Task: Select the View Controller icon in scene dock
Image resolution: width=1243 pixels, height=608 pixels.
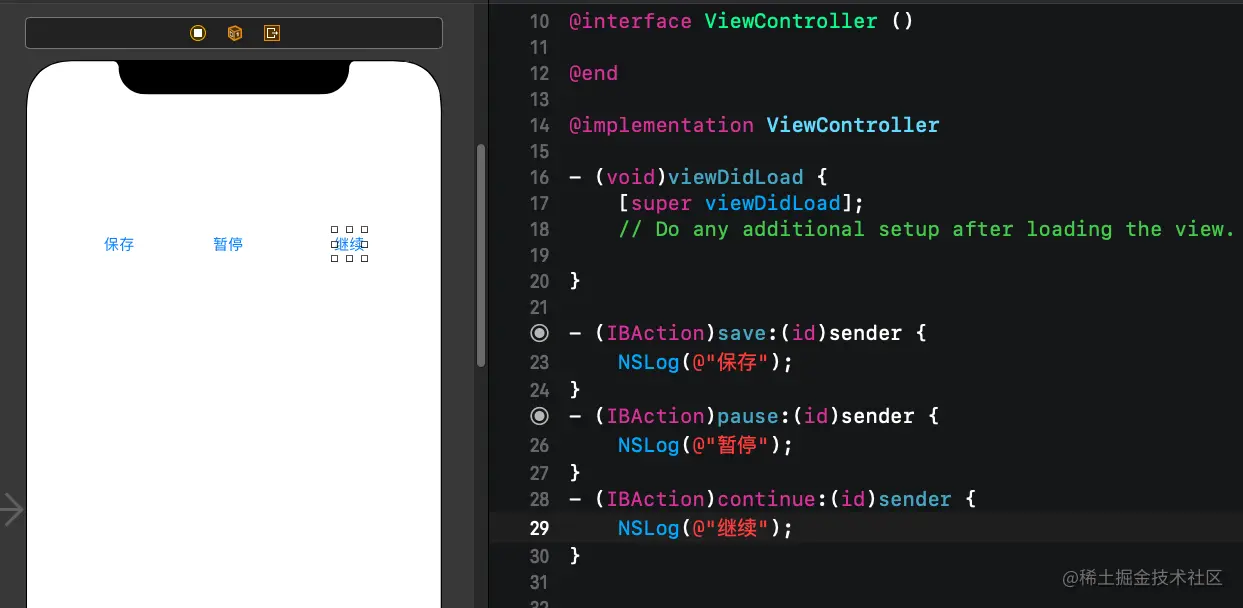Action: 198,33
